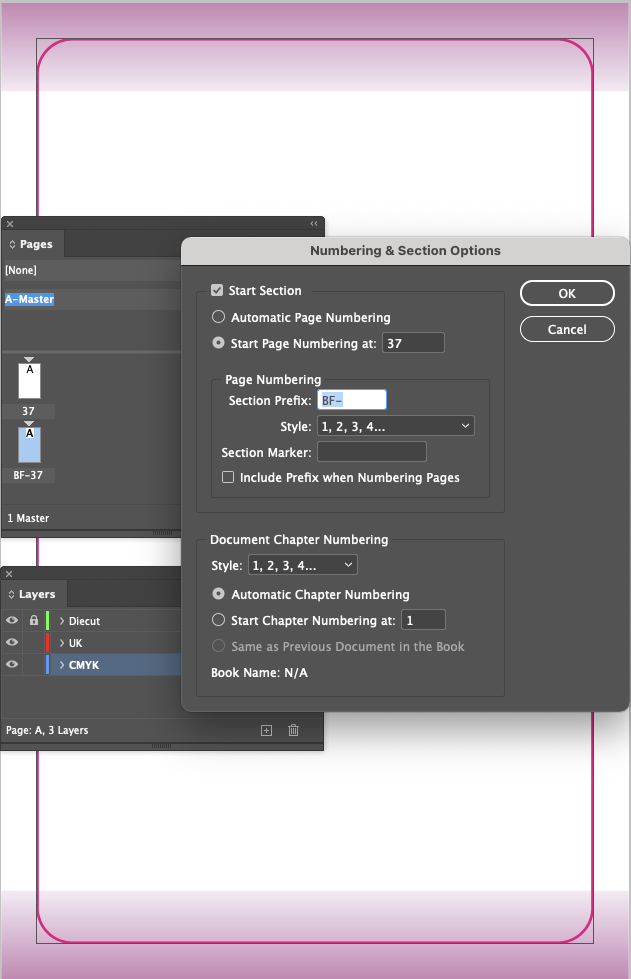Click section marker triangle above page 37

click(x=29, y=360)
